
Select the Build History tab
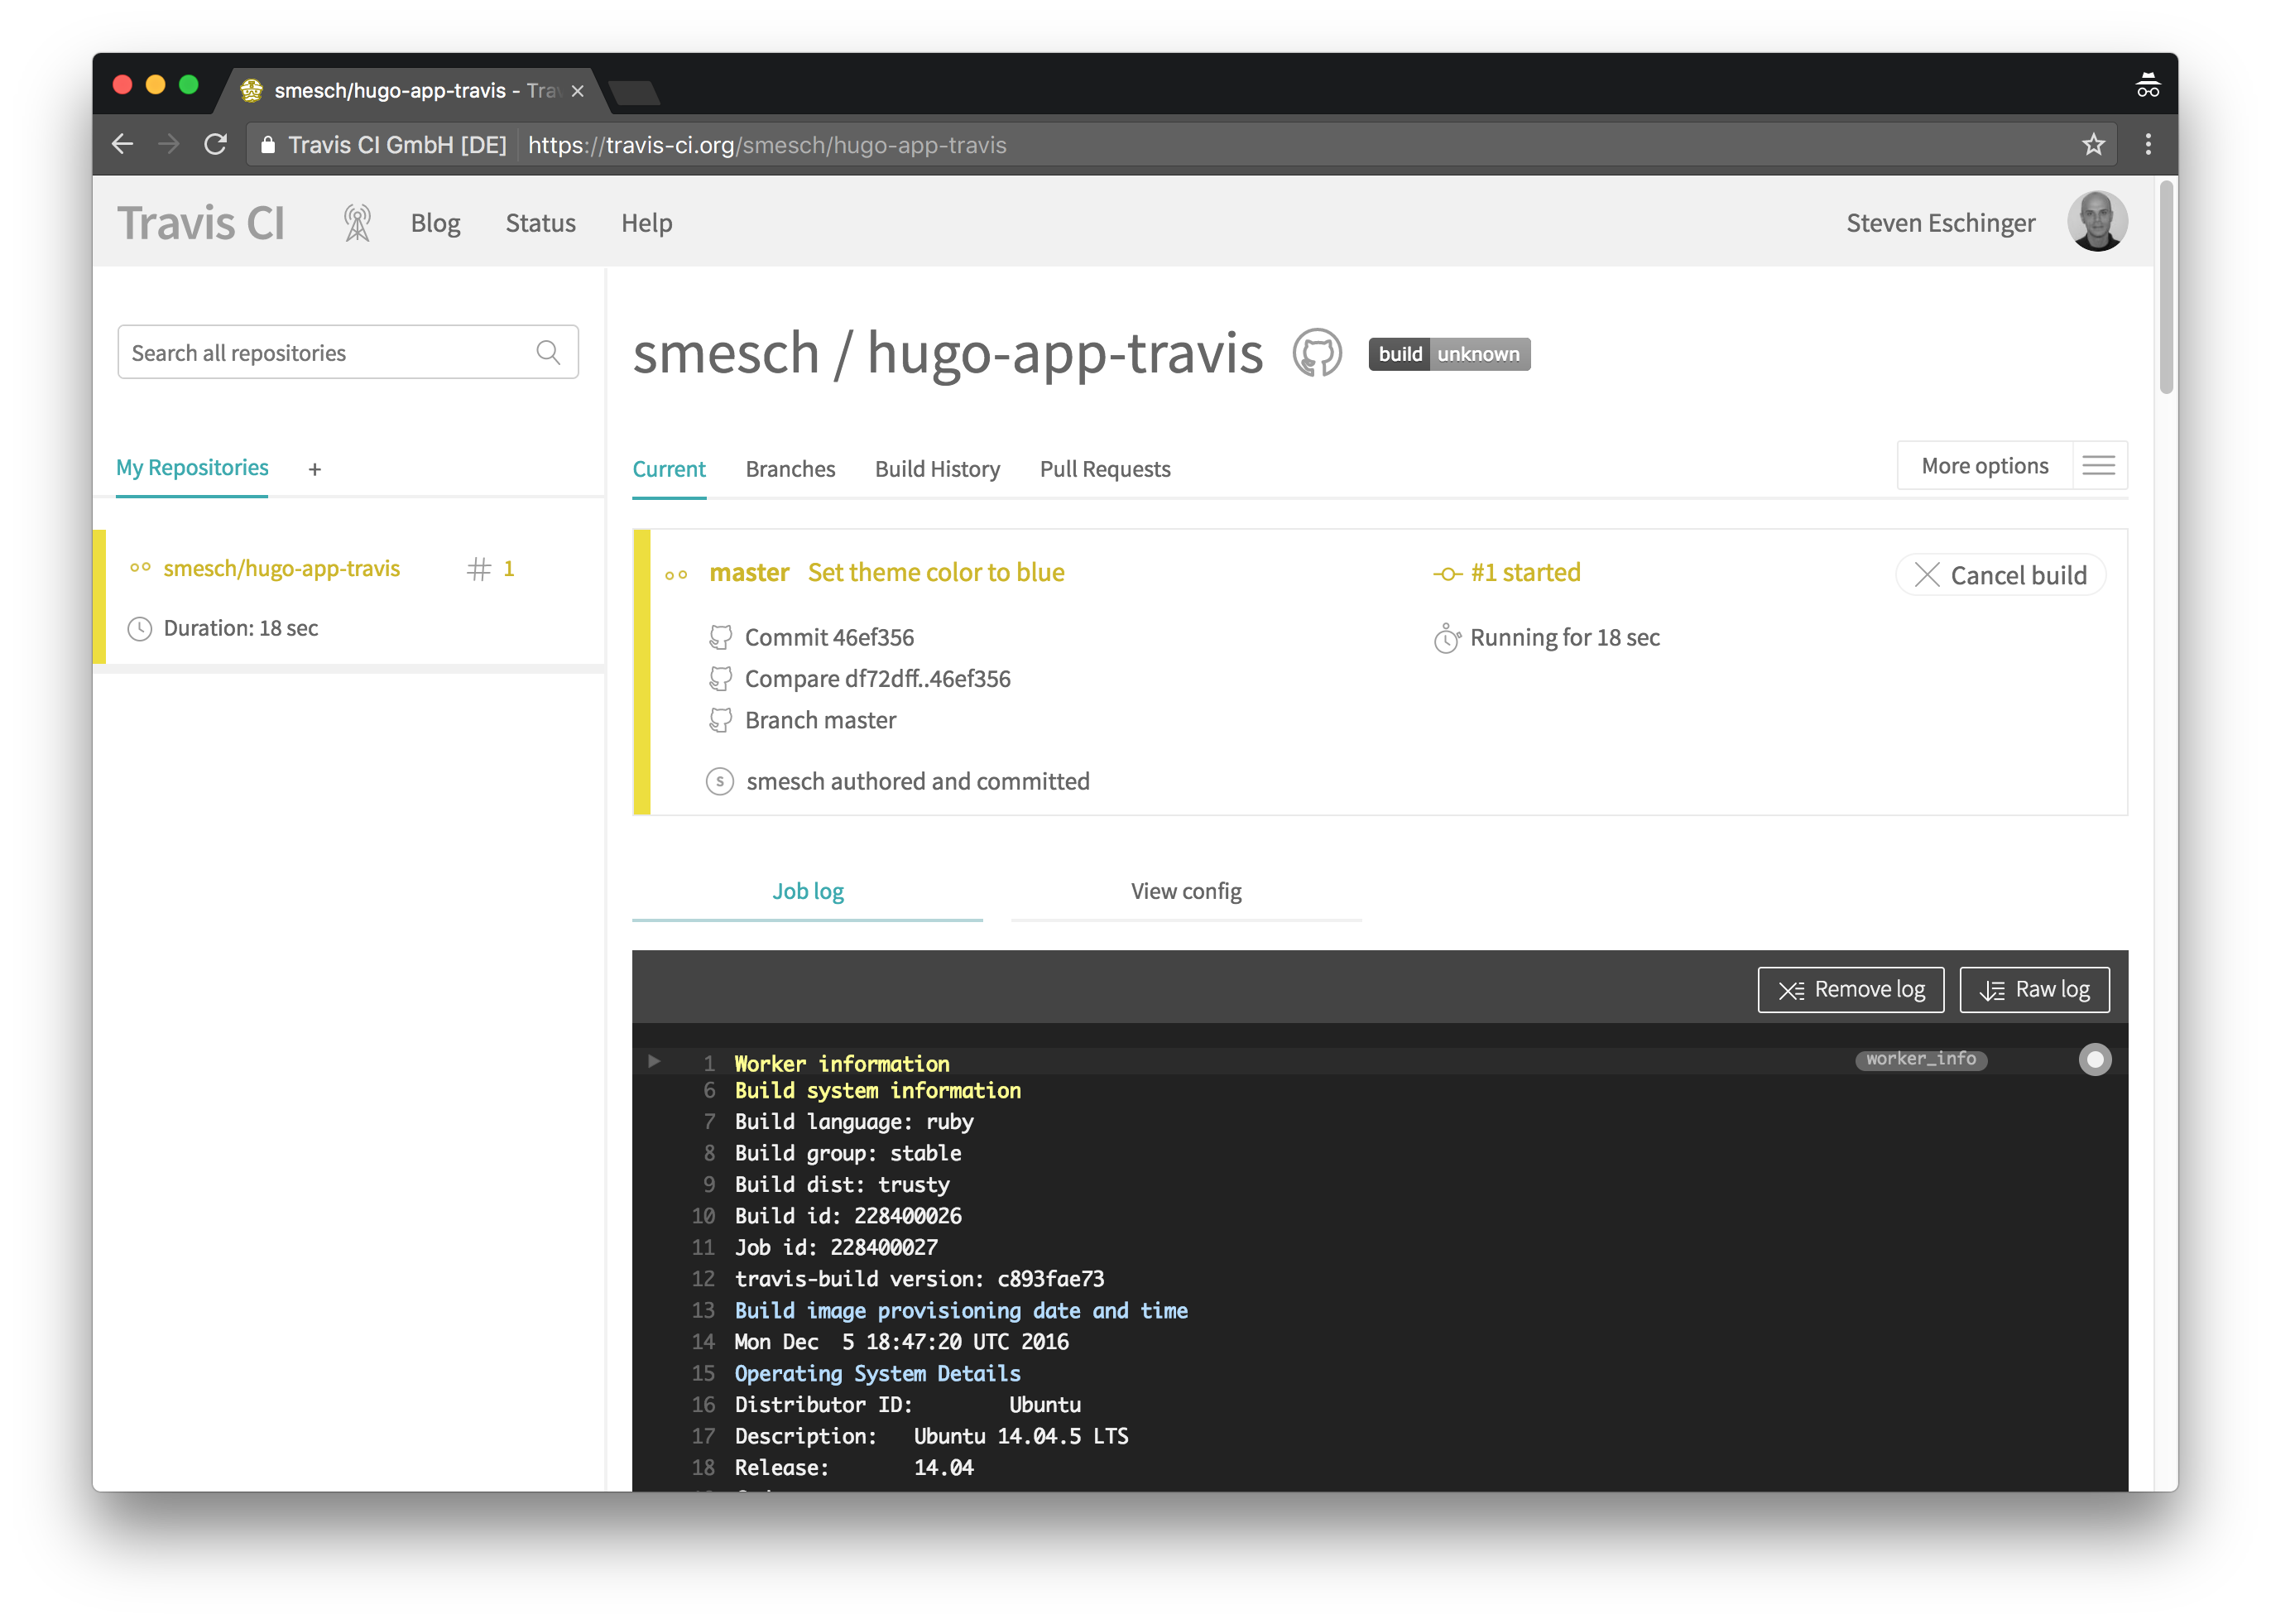(x=937, y=468)
